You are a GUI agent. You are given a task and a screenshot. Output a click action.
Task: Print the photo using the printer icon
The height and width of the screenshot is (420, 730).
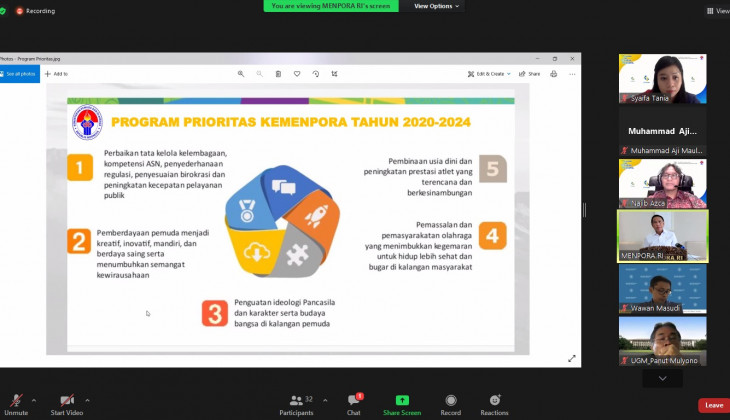click(554, 74)
